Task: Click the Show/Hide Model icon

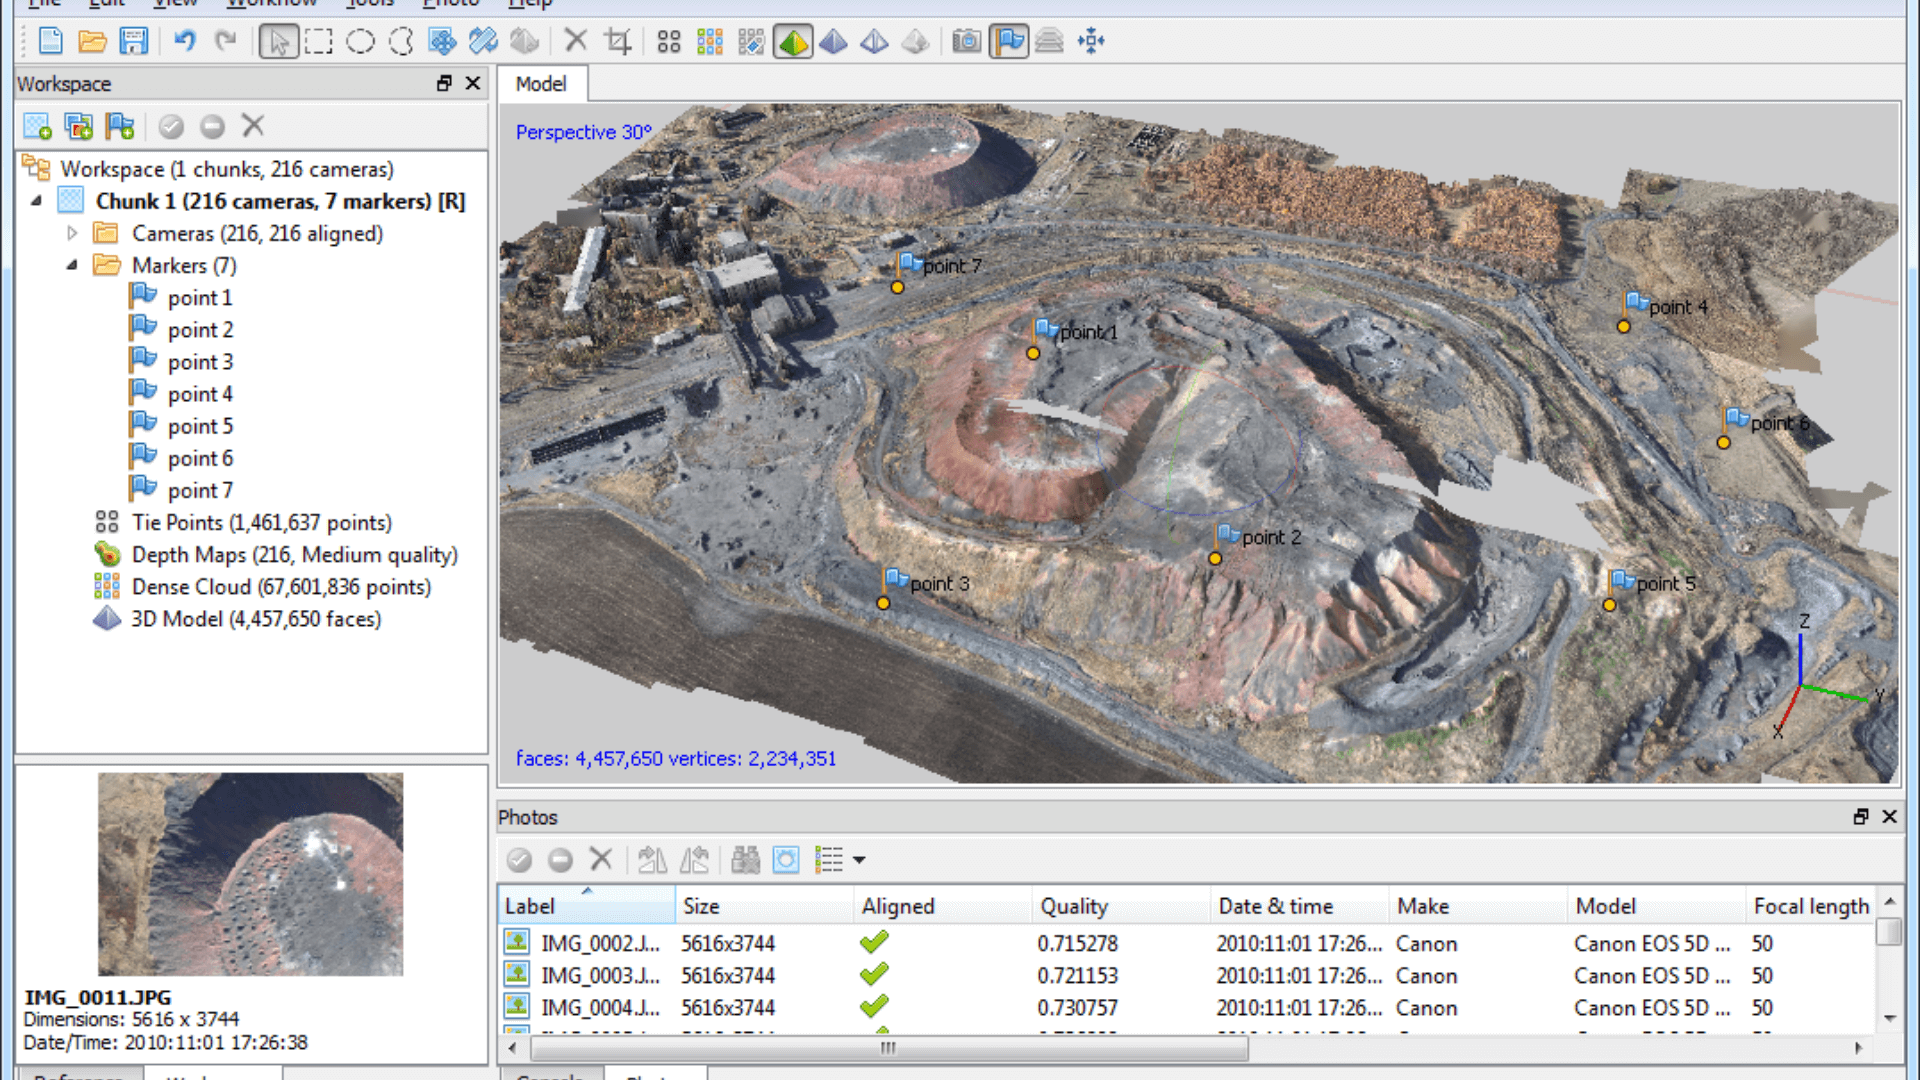Action: point(793,41)
